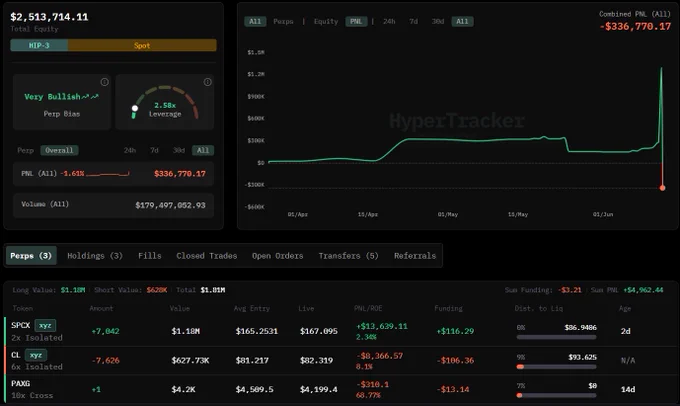The height and width of the screenshot is (406, 680).
Task: Set stats panel range to 7d
Action: (154, 151)
